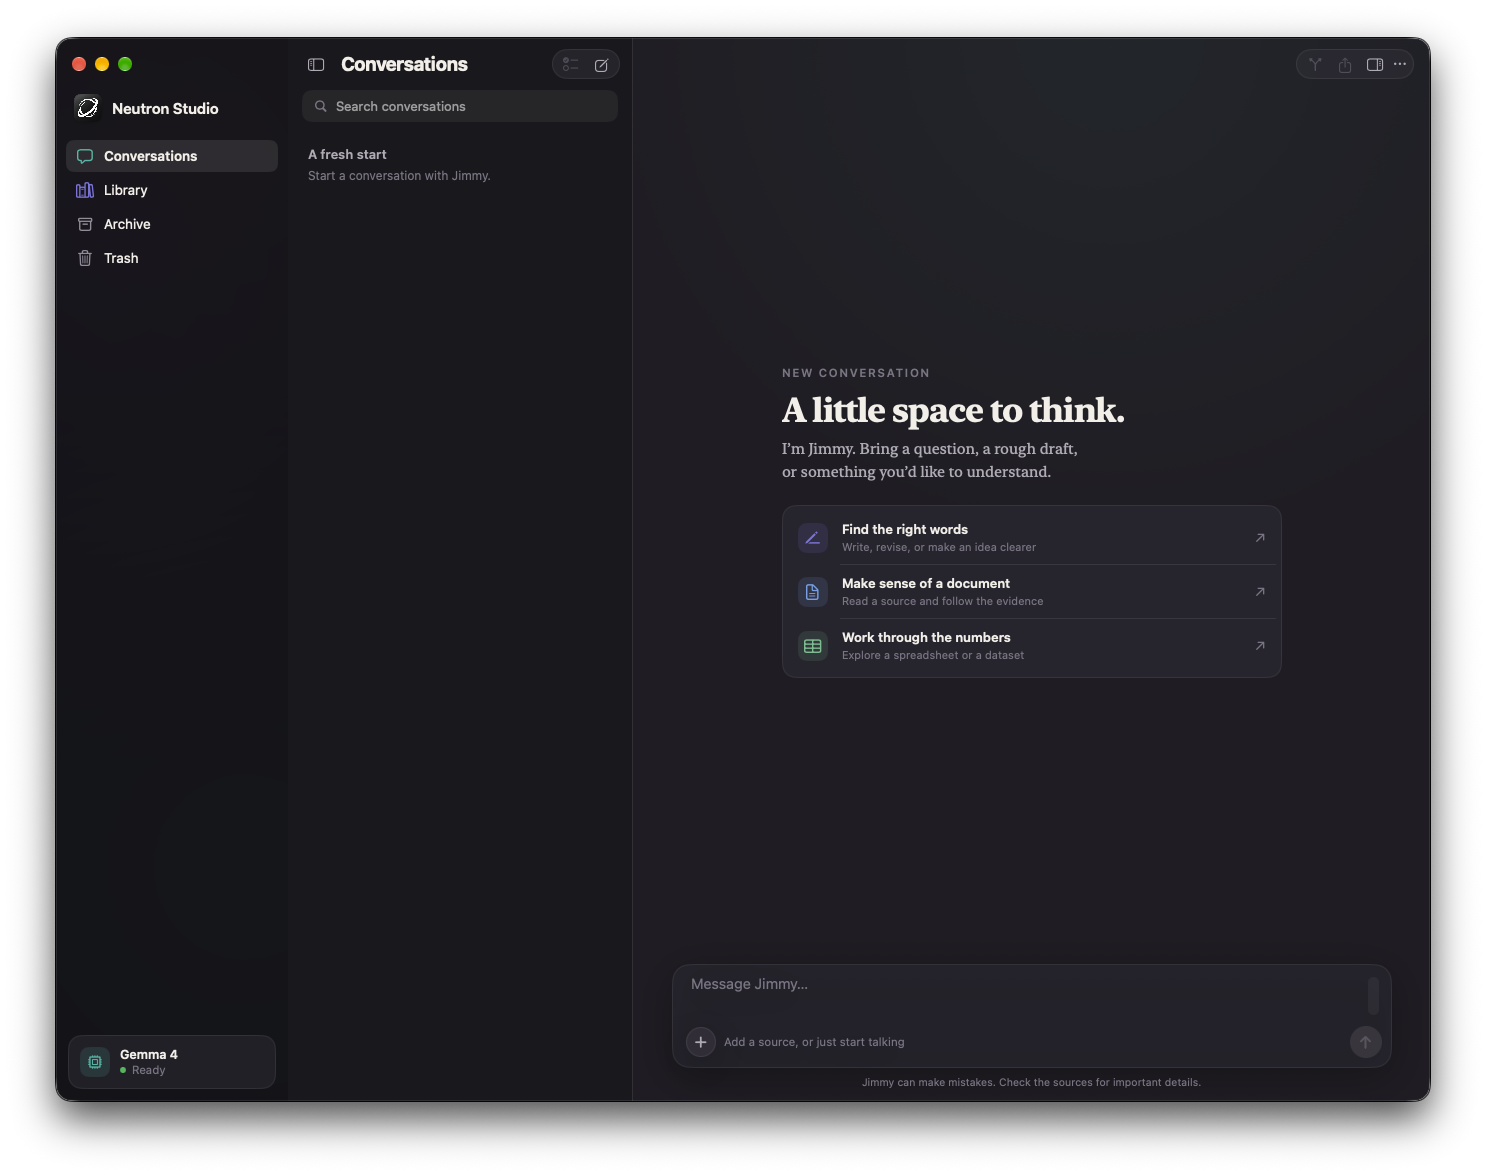Click the Search conversations field
1486x1175 pixels.
[460, 106]
